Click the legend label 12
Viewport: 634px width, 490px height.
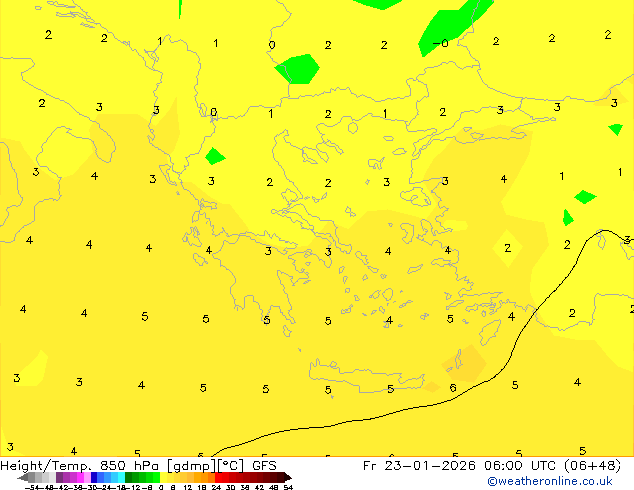pos(188,487)
